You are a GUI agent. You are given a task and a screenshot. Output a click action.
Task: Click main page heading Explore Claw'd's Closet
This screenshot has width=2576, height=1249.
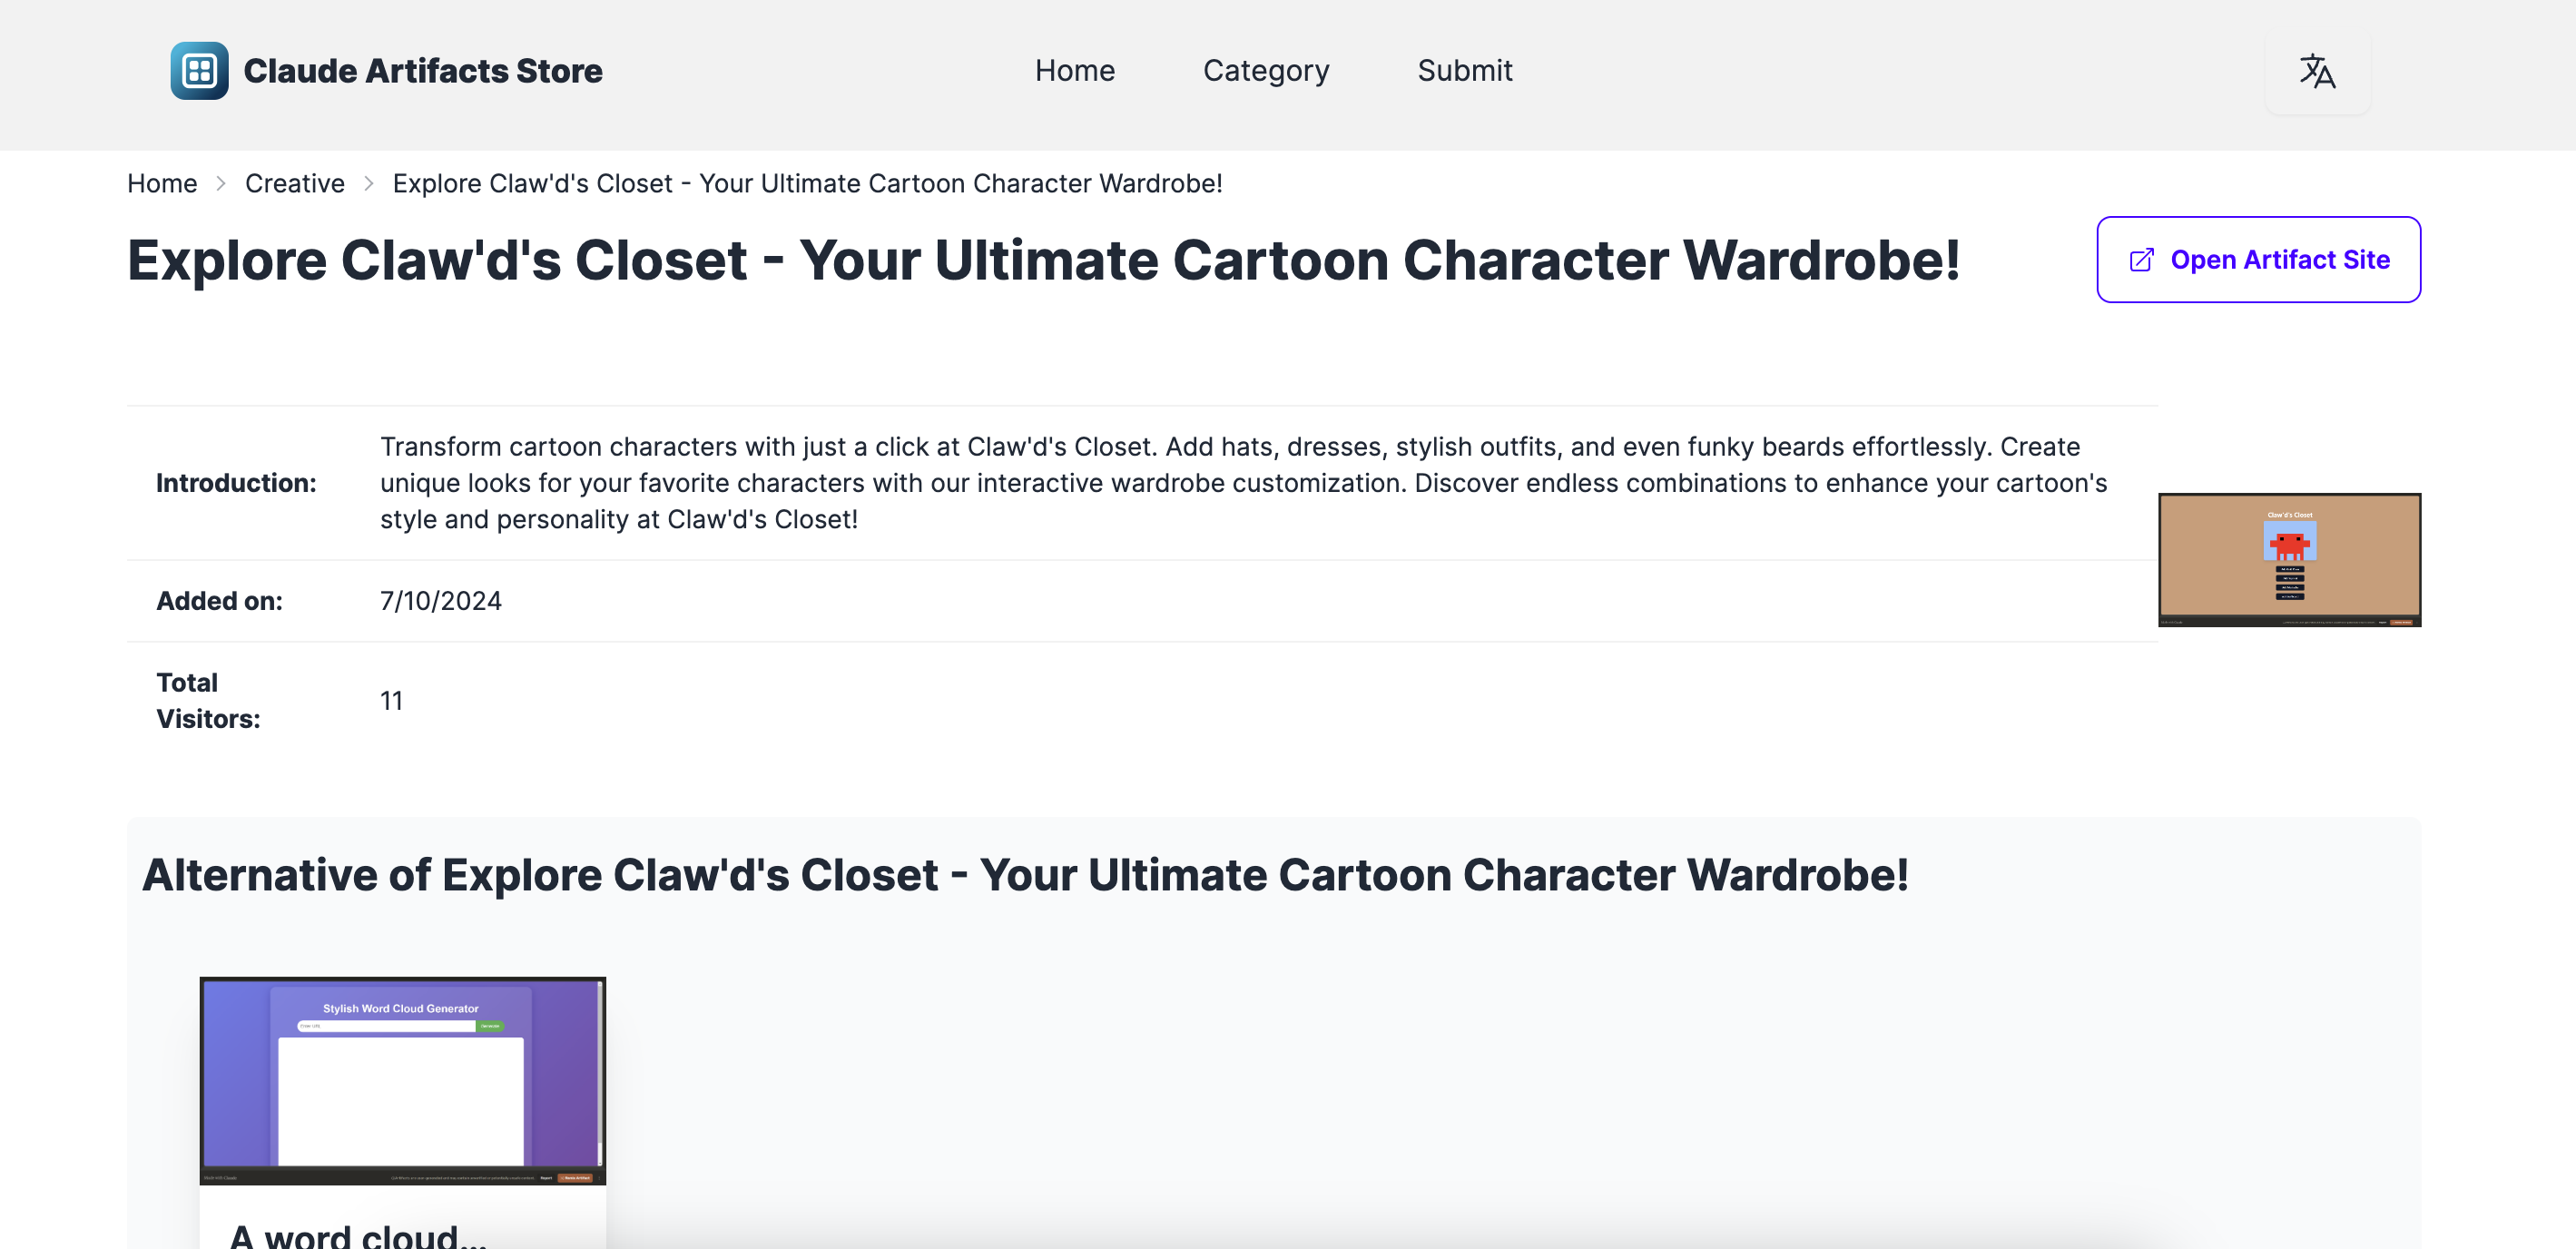(x=1043, y=260)
